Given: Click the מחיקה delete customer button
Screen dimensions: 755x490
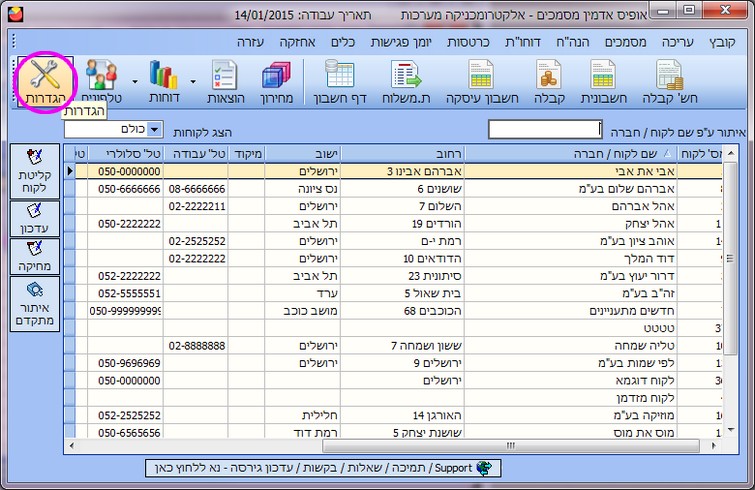Looking at the screenshot, I should pos(35,257).
